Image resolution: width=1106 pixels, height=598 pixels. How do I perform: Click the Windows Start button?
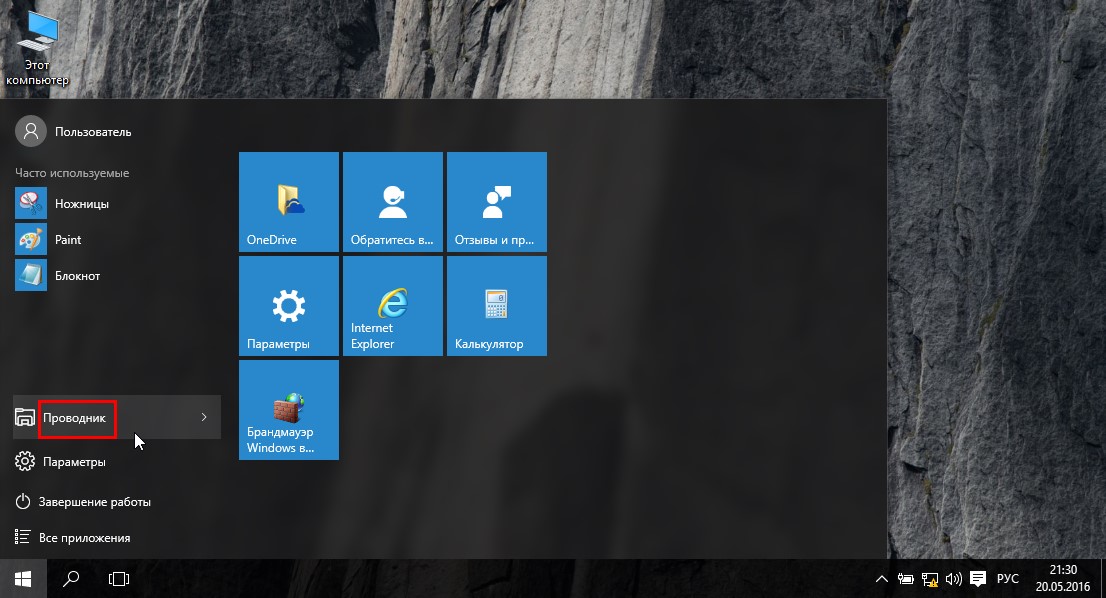(x=23, y=578)
